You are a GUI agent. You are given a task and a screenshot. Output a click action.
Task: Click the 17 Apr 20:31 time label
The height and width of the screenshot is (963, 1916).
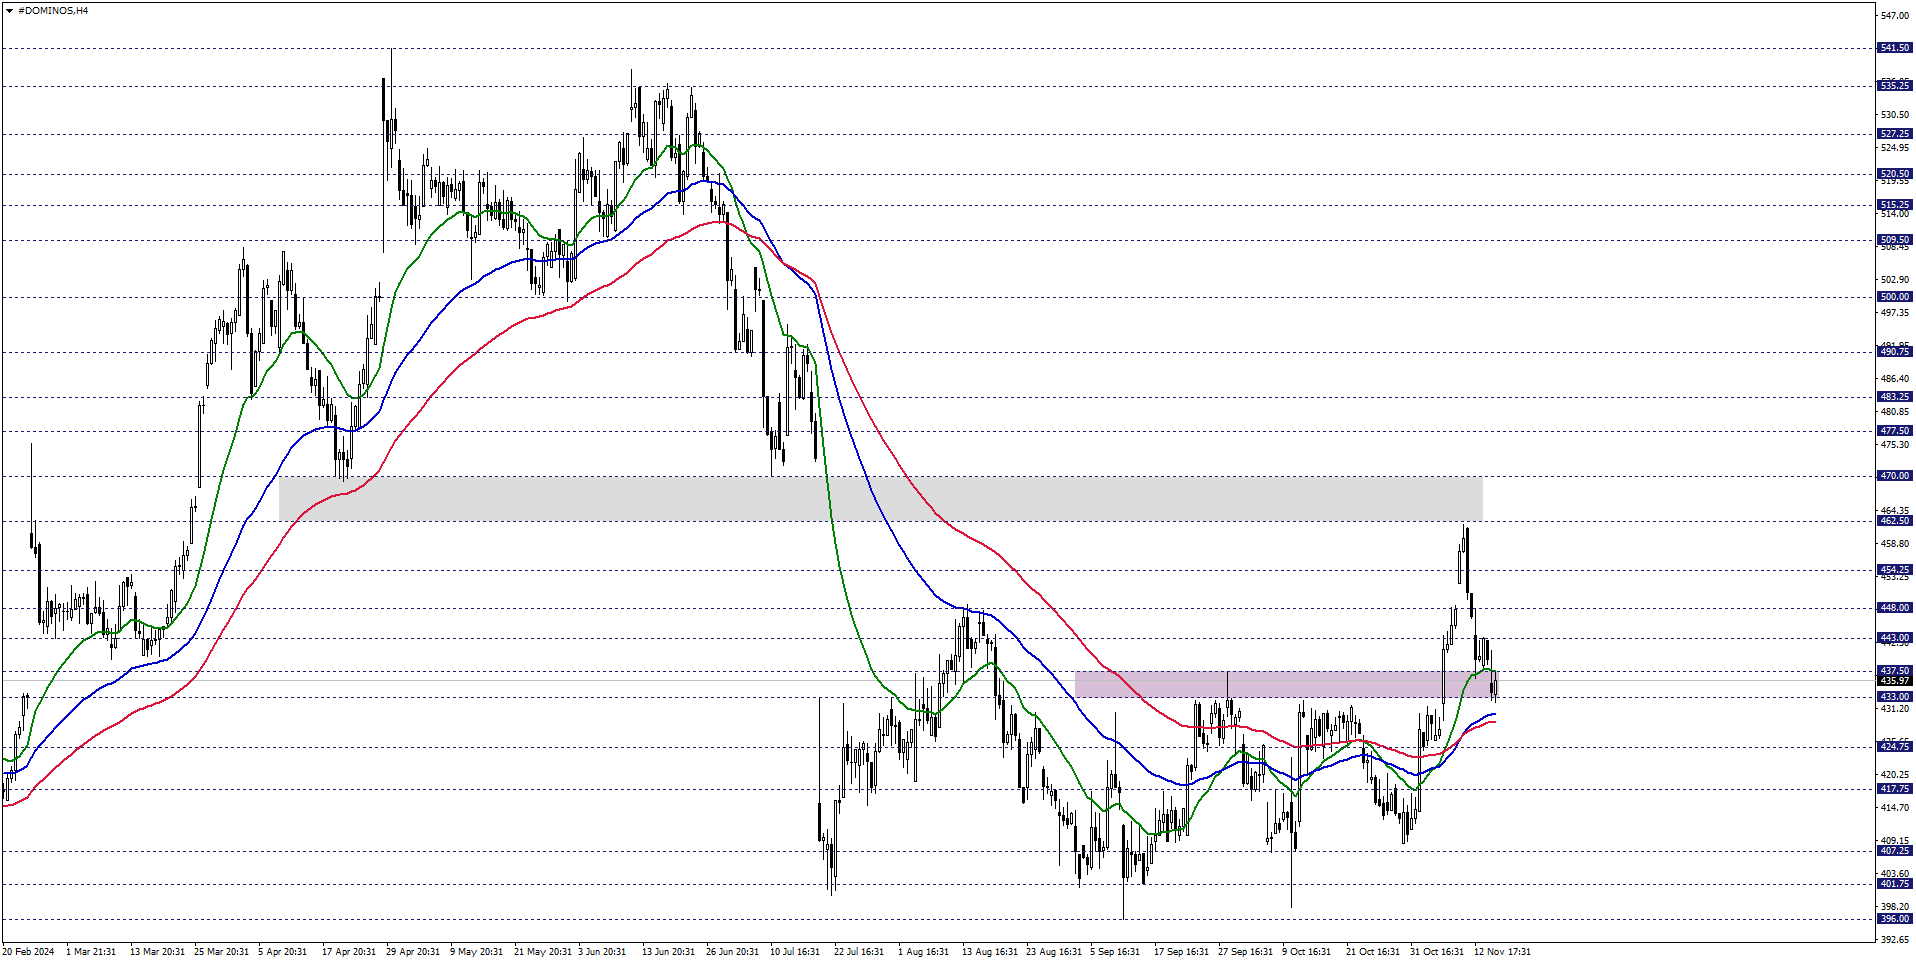point(349,952)
